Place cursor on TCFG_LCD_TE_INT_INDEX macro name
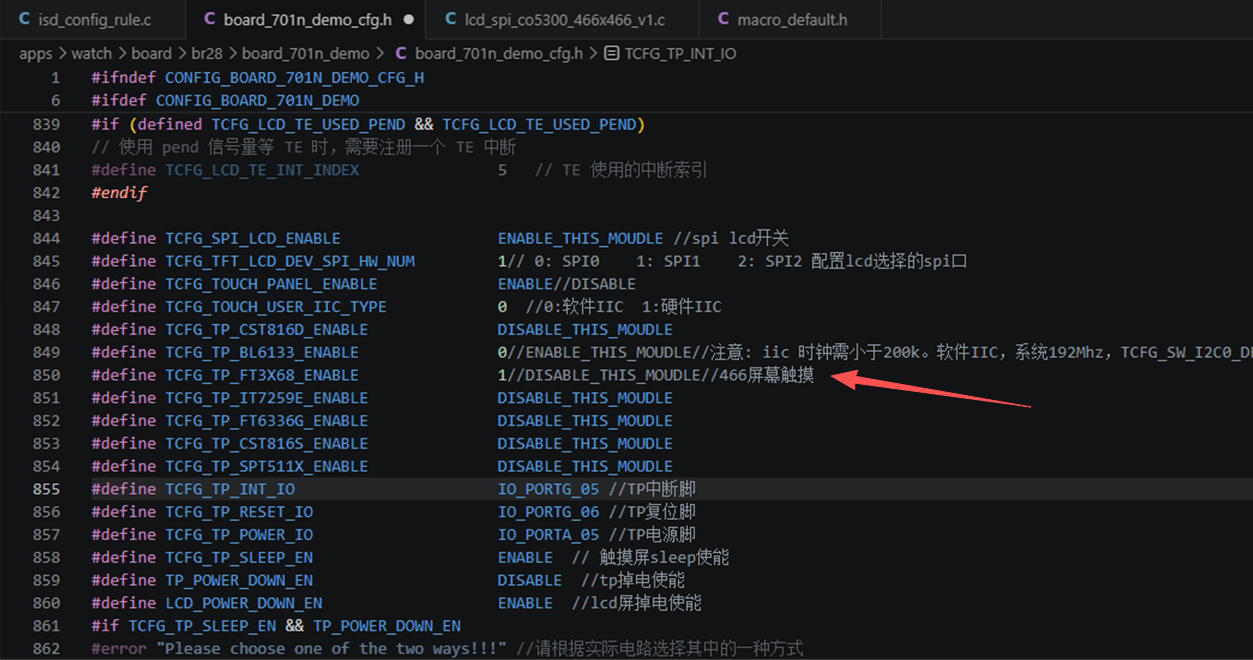The image size is (1253, 660). pos(262,170)
